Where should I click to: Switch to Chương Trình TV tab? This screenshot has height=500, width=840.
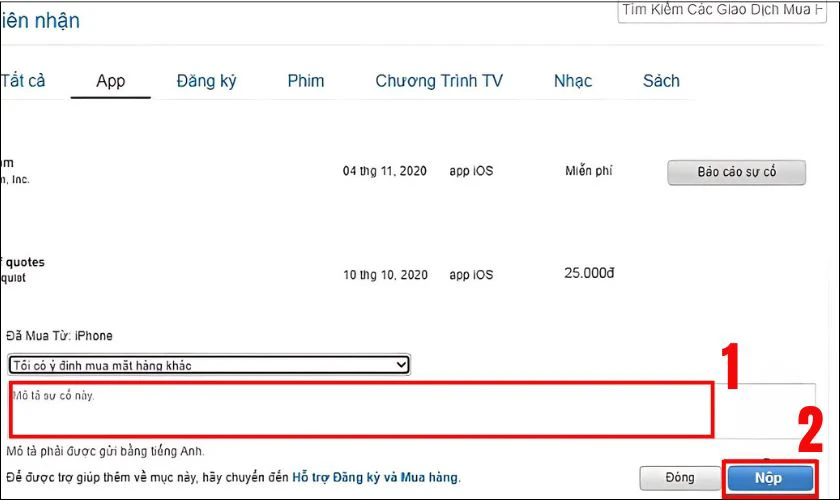(439, 81)
